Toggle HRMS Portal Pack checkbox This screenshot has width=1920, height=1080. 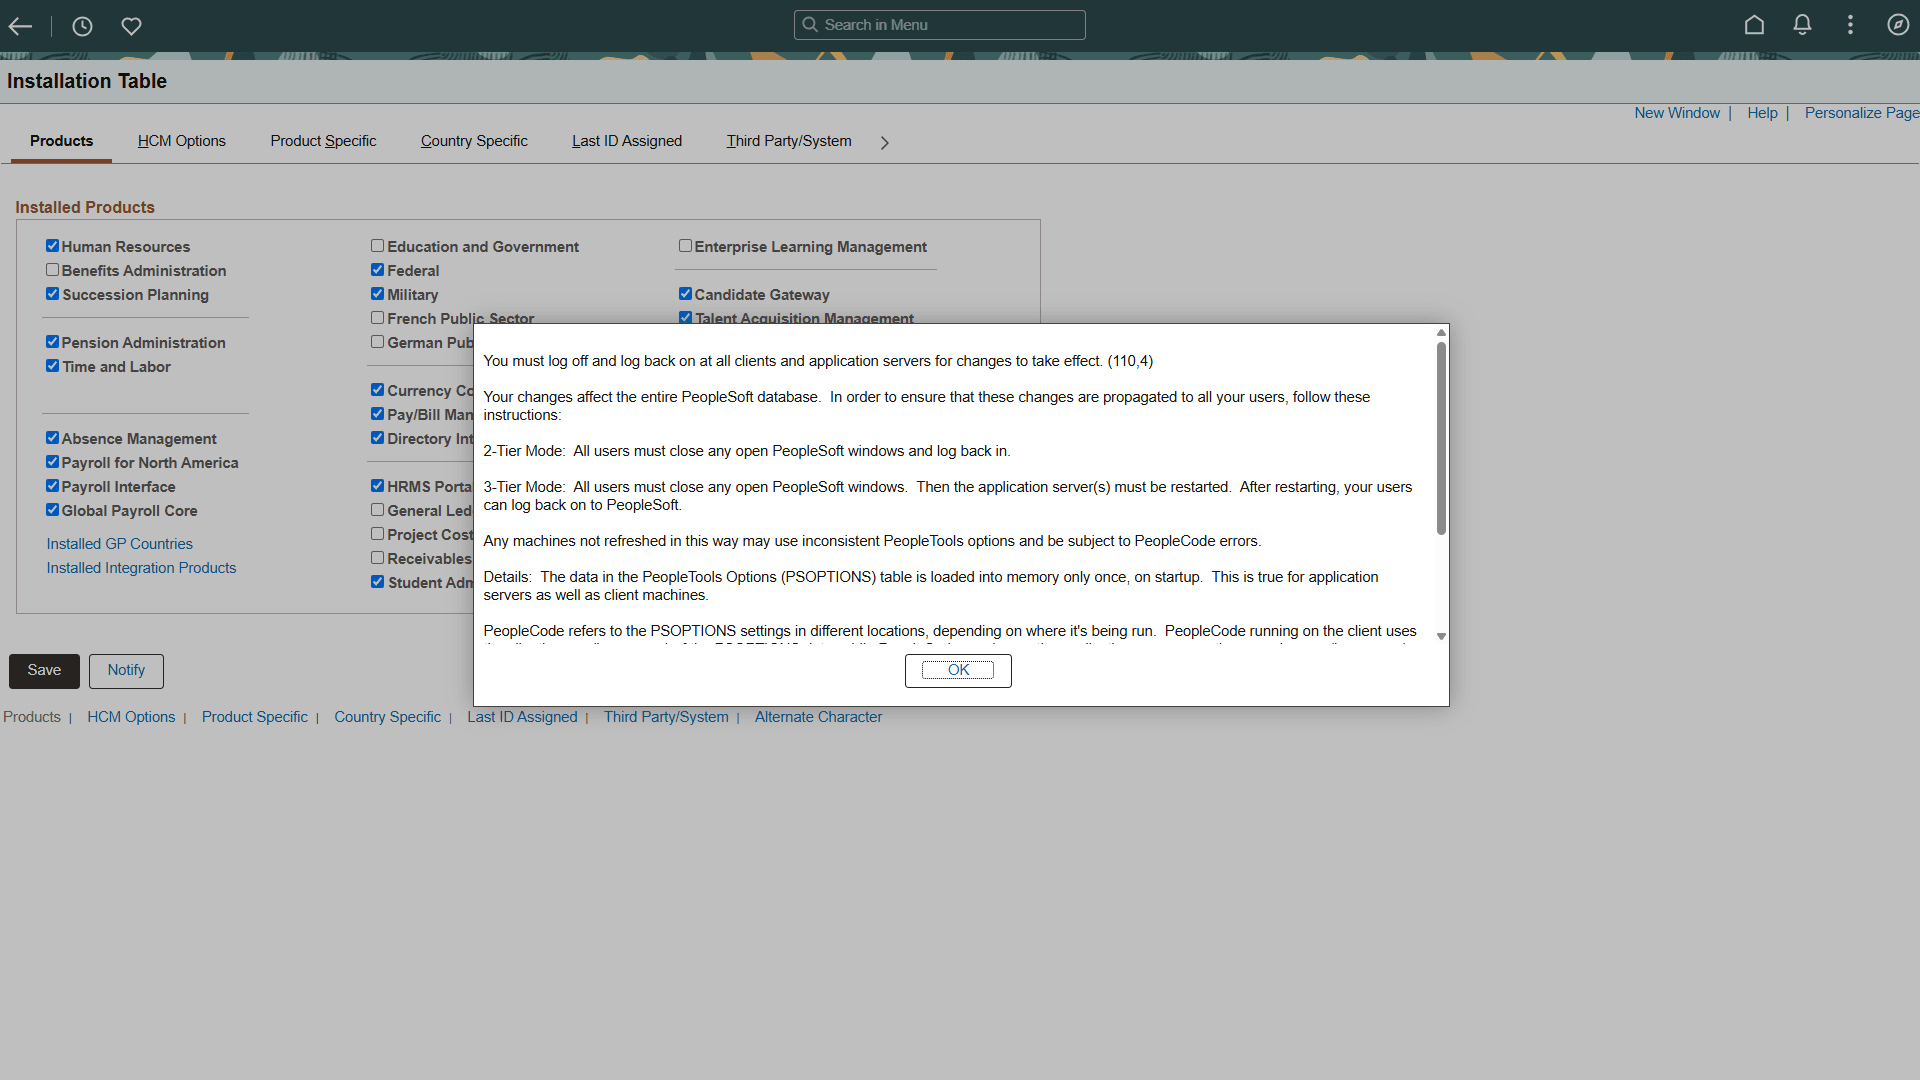(x=377, y=486)
